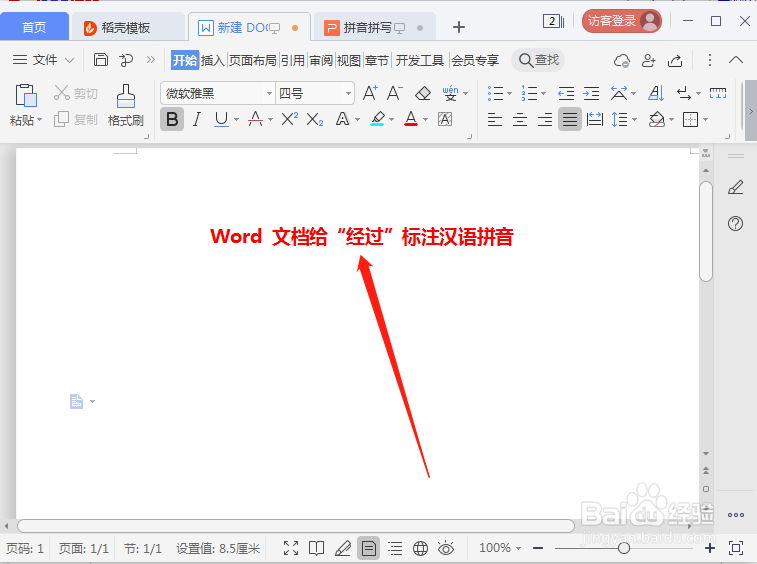
Task: Click the eye protection mode icon
Action: coord(446,548)
